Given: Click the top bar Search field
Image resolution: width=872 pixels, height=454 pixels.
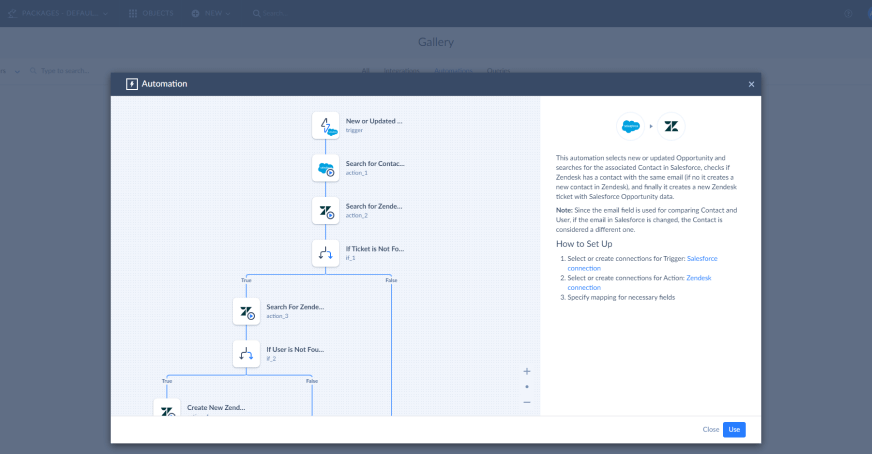Looking at the screenshot, I should click(x=271, y=13).
